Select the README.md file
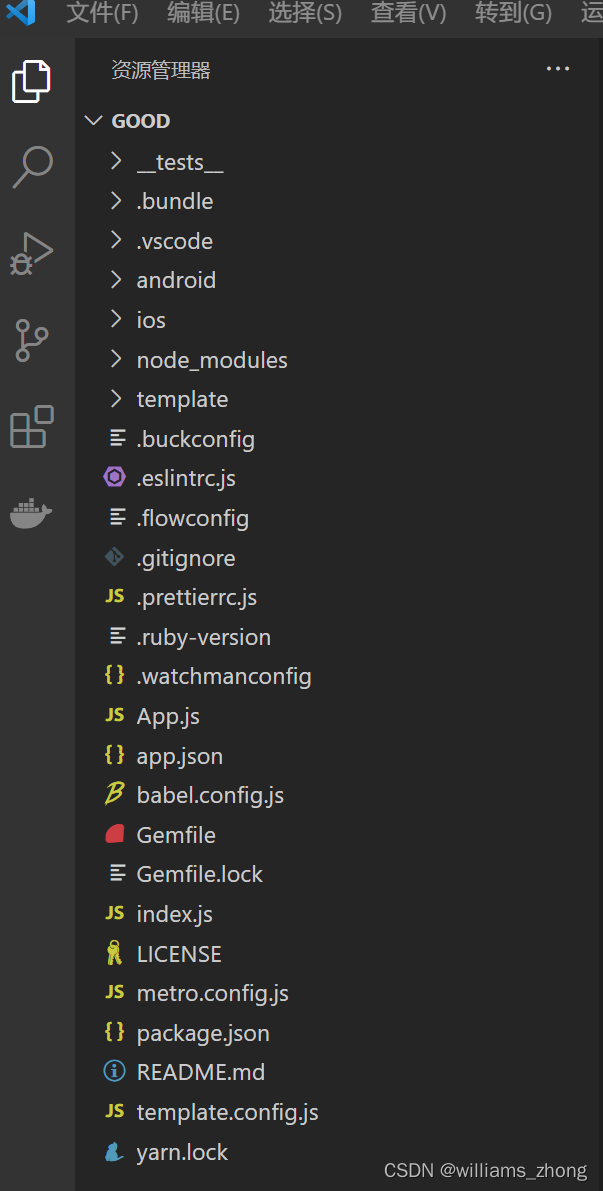The height and width of the screenshot is (1191, 603). click(x=200, y=1072)
